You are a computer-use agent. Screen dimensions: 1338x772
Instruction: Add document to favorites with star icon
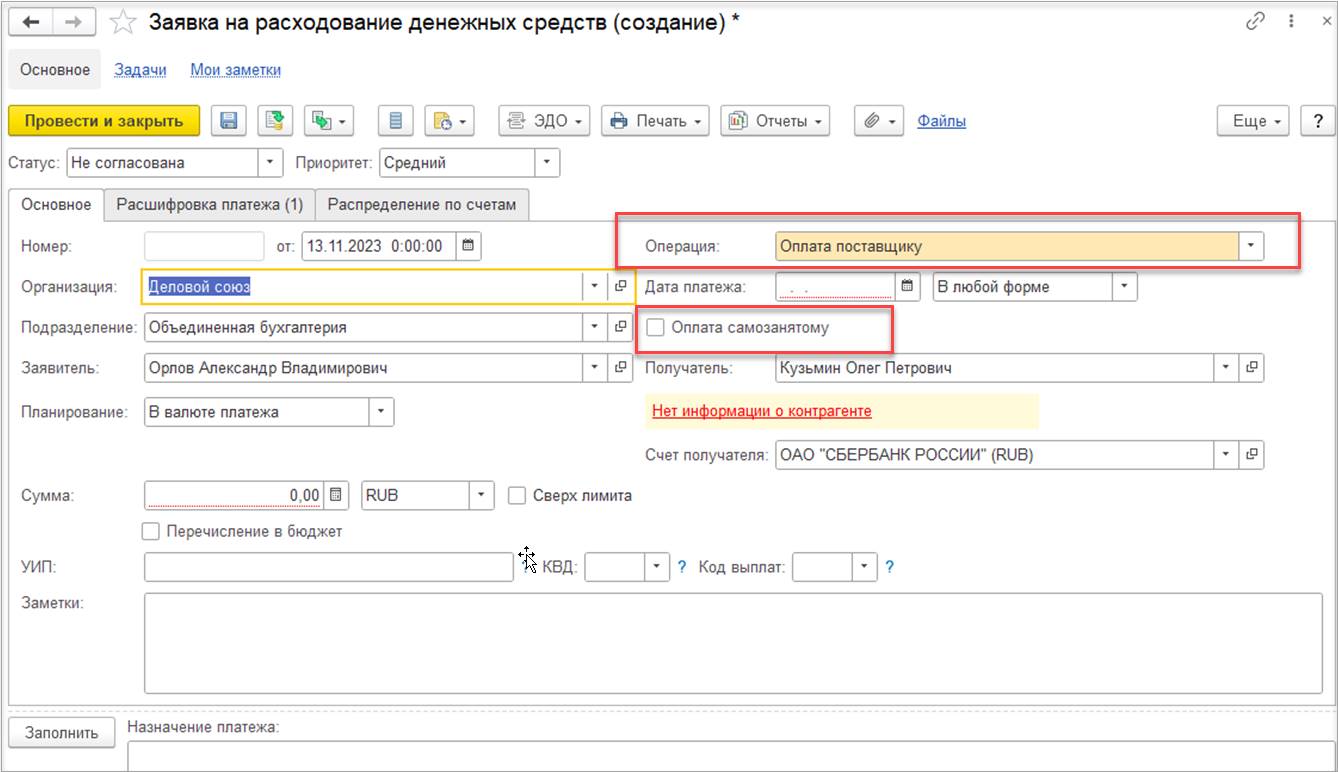coord(122,22)
